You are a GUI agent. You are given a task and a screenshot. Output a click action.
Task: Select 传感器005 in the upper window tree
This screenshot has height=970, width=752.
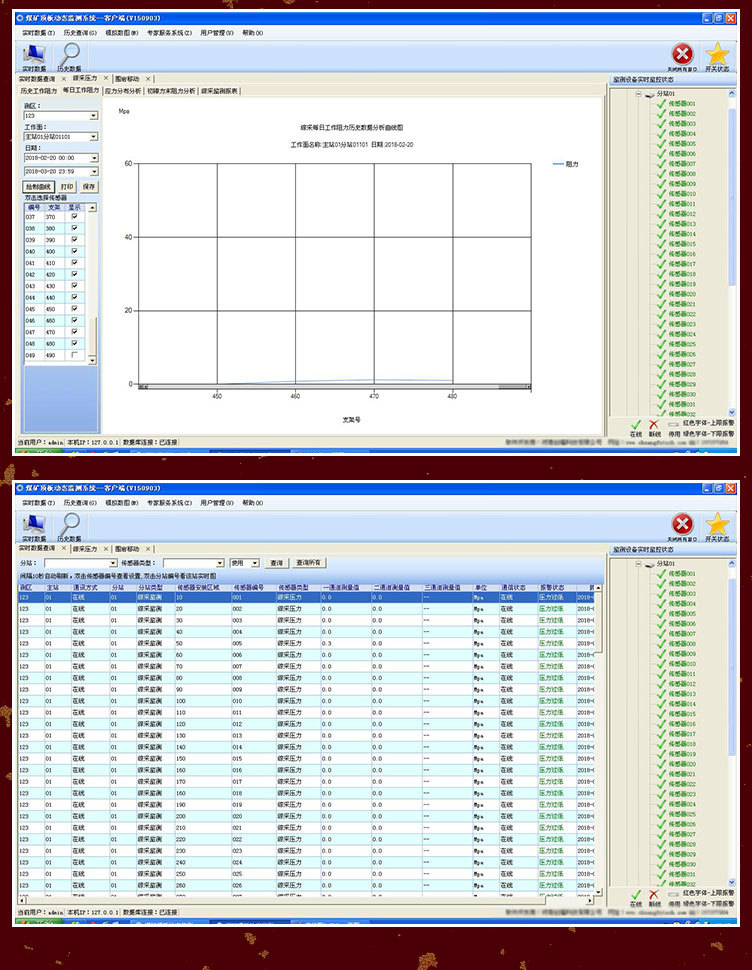pyautogui.click(x=681, y=144)
